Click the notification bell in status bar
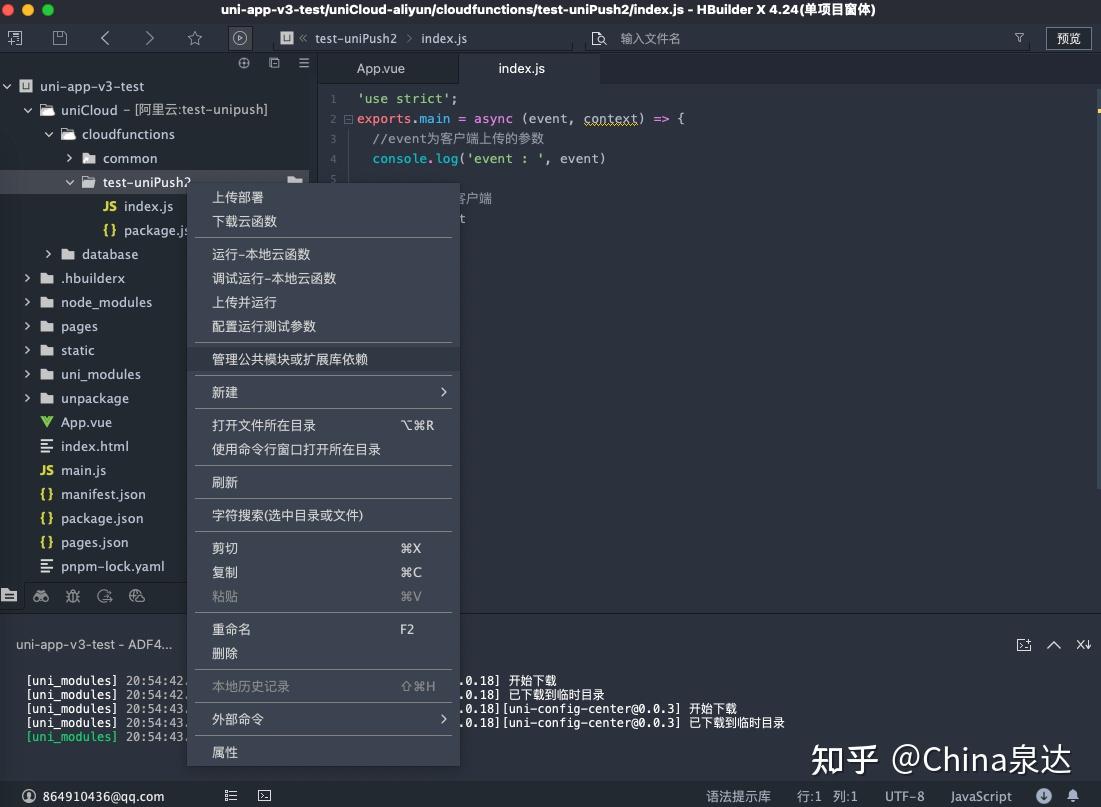 (x=1074, y=796)
